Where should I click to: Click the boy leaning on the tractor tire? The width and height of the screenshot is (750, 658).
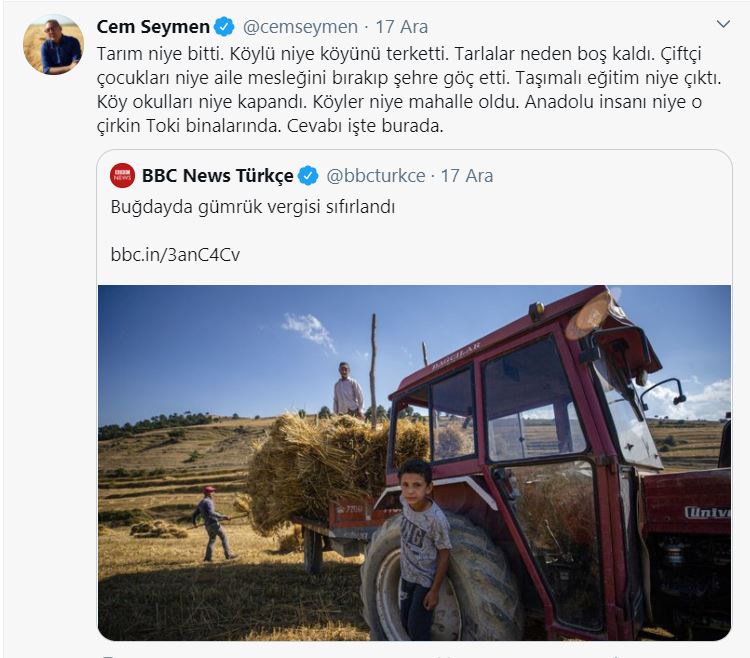click(x=422, y=549)
